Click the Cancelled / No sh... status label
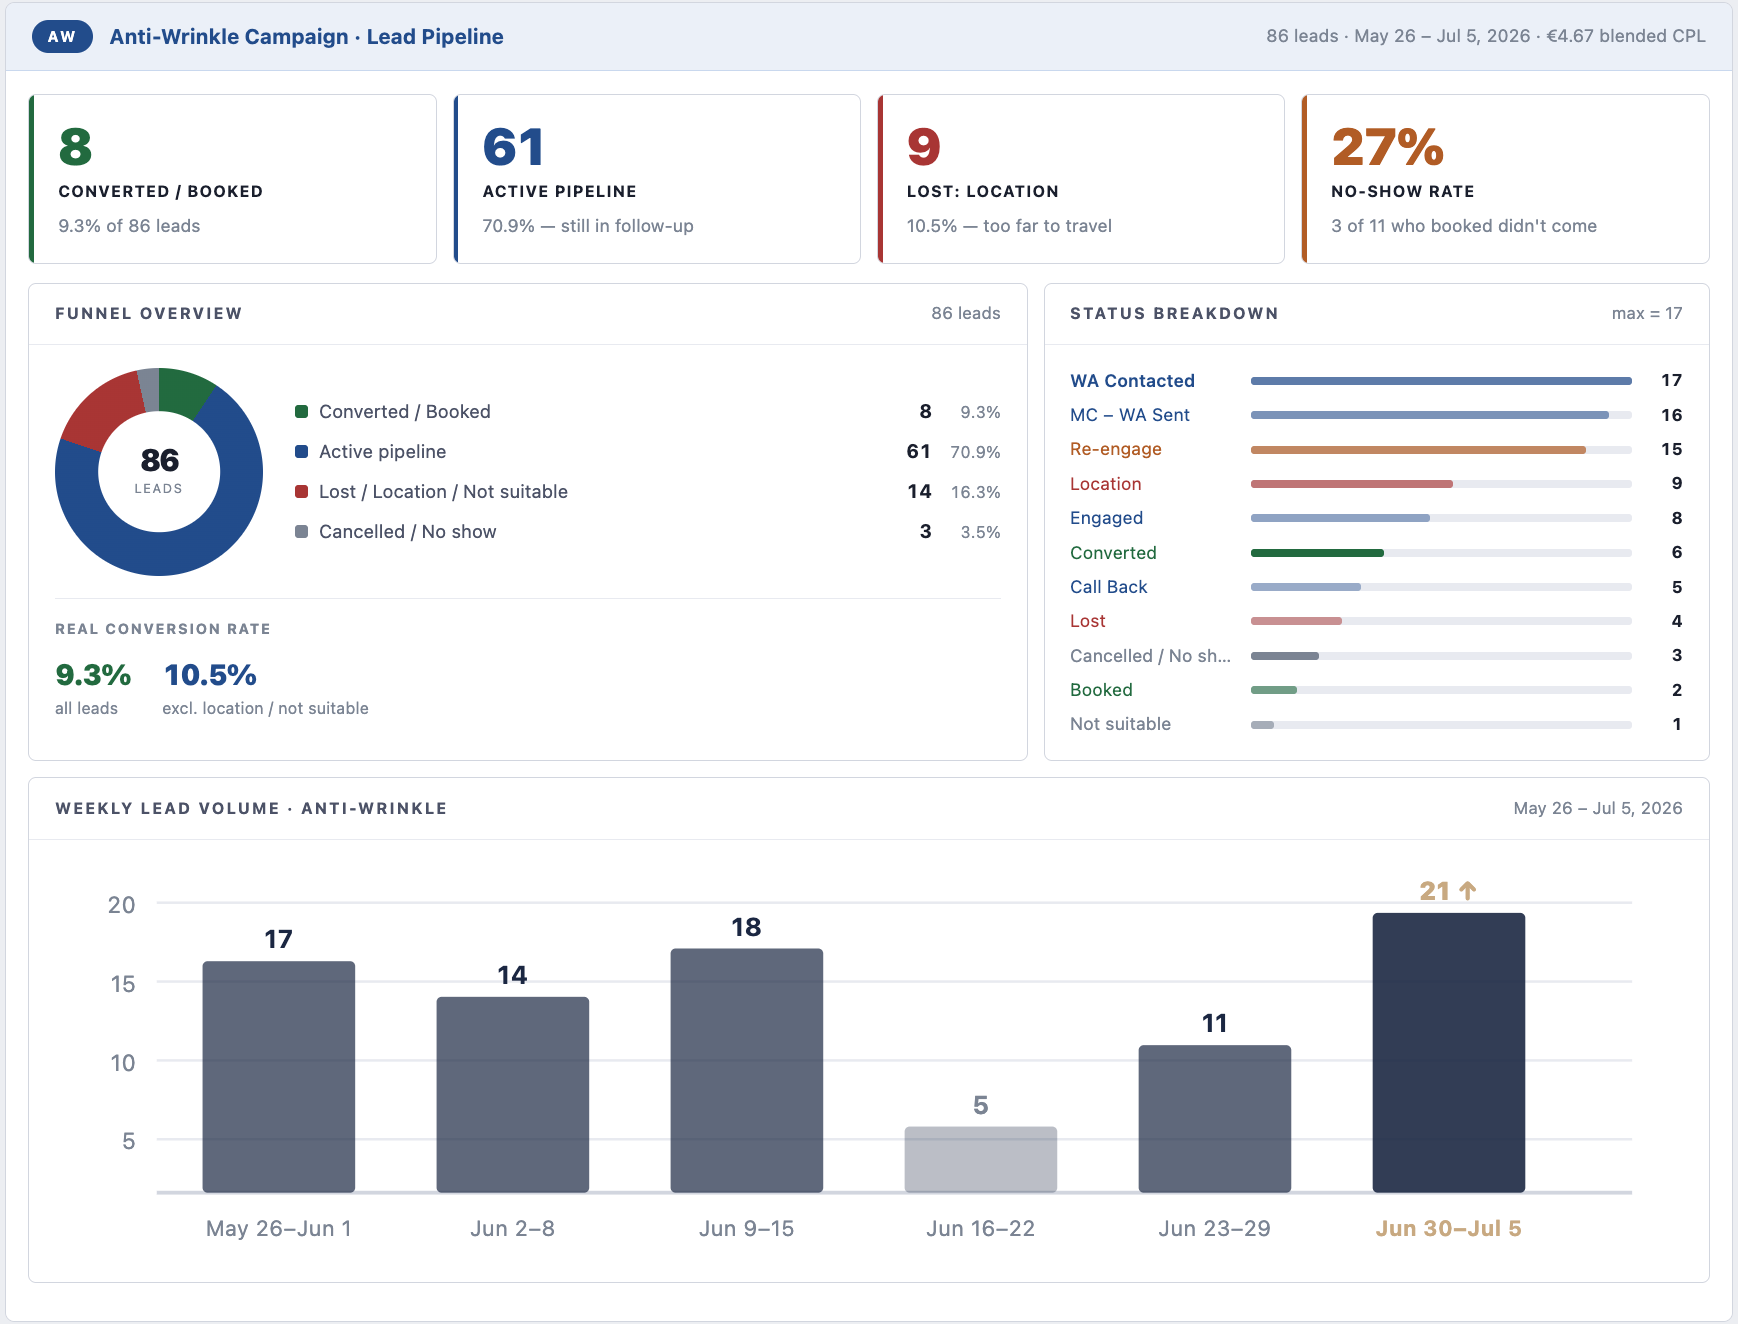 click(x=1150, y=656)
